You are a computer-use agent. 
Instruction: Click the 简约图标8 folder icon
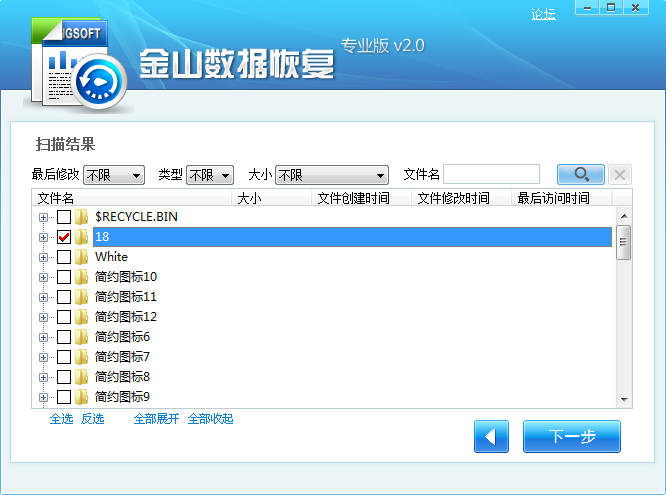coord(82,376)
